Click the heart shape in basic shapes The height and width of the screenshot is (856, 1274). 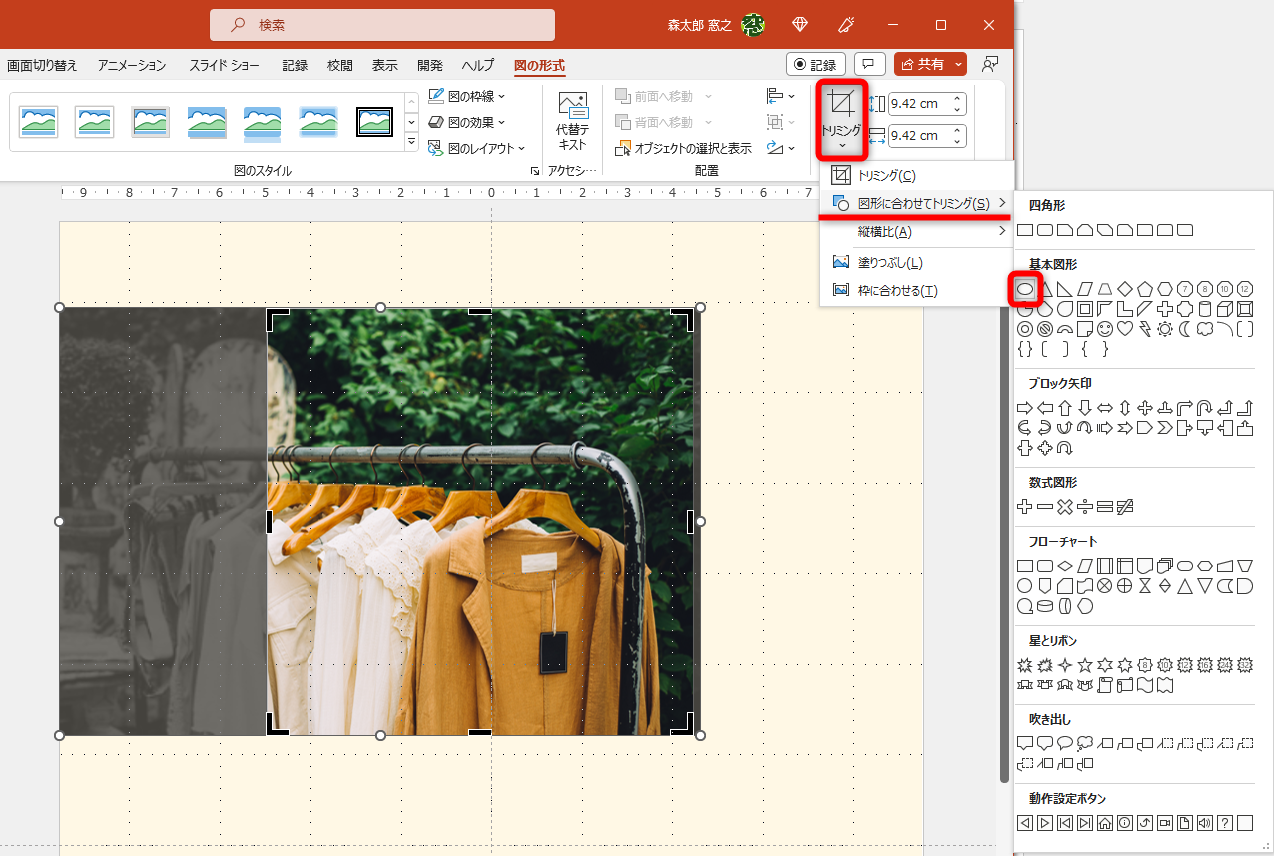pyautogui.click(x=1124, y=328)
